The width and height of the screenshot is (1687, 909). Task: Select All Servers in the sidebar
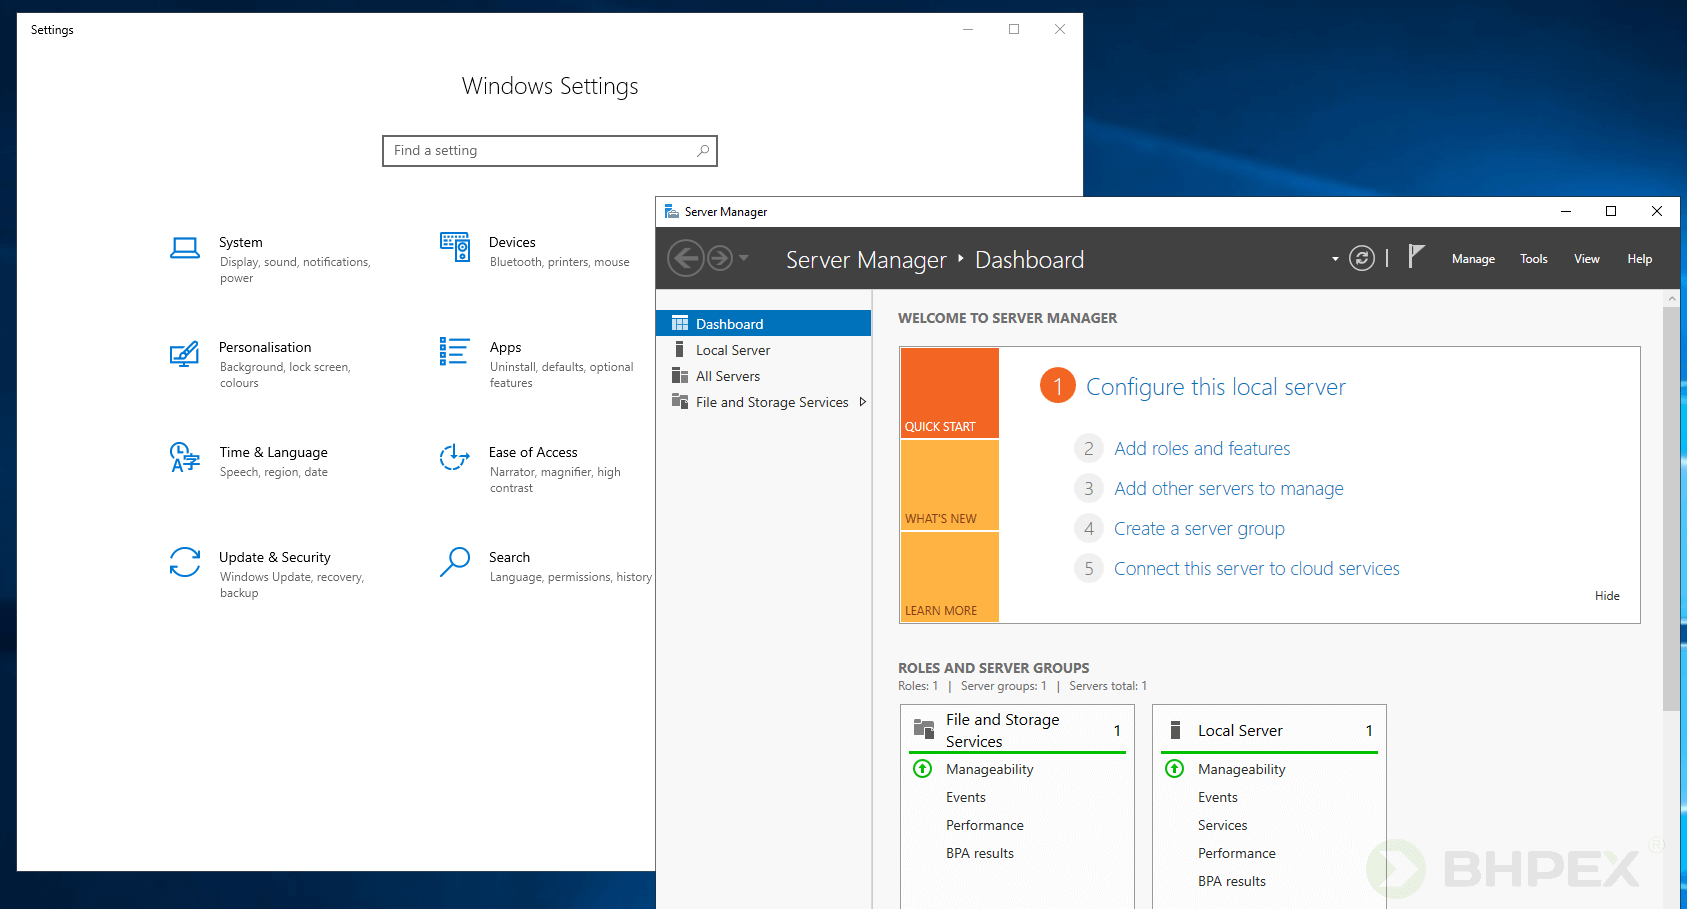pos(764,376)
